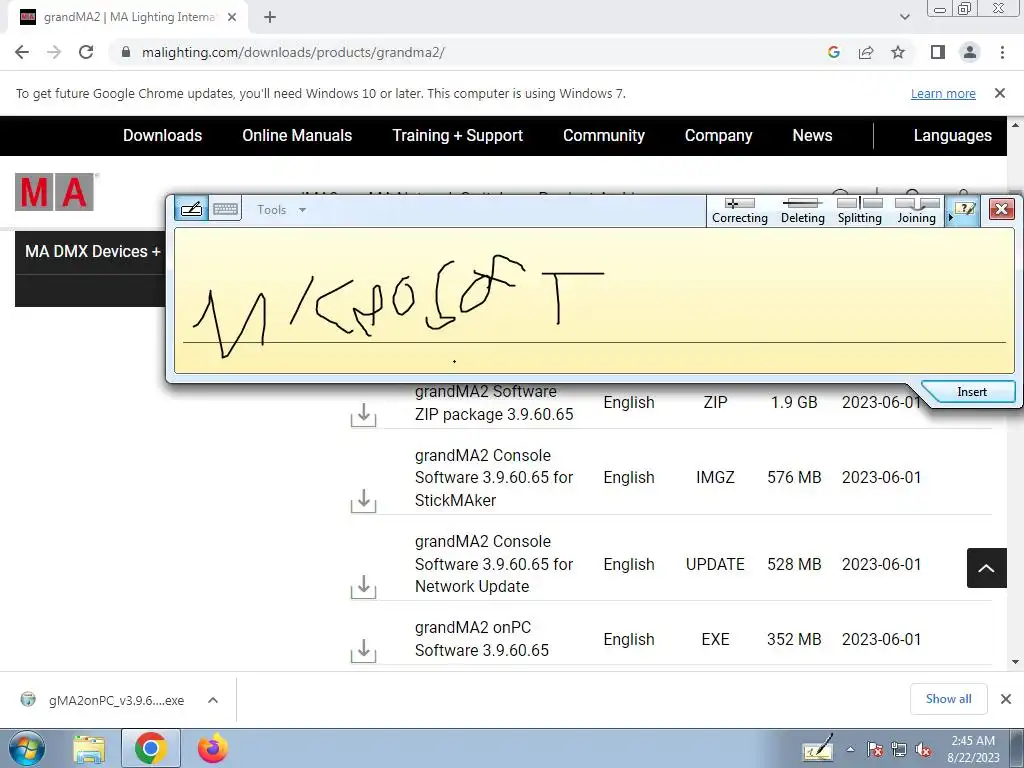Screen dimensions: 1024x768
Task: Open the Company menu
Action: pyautogui.click(x=718, y=135)
